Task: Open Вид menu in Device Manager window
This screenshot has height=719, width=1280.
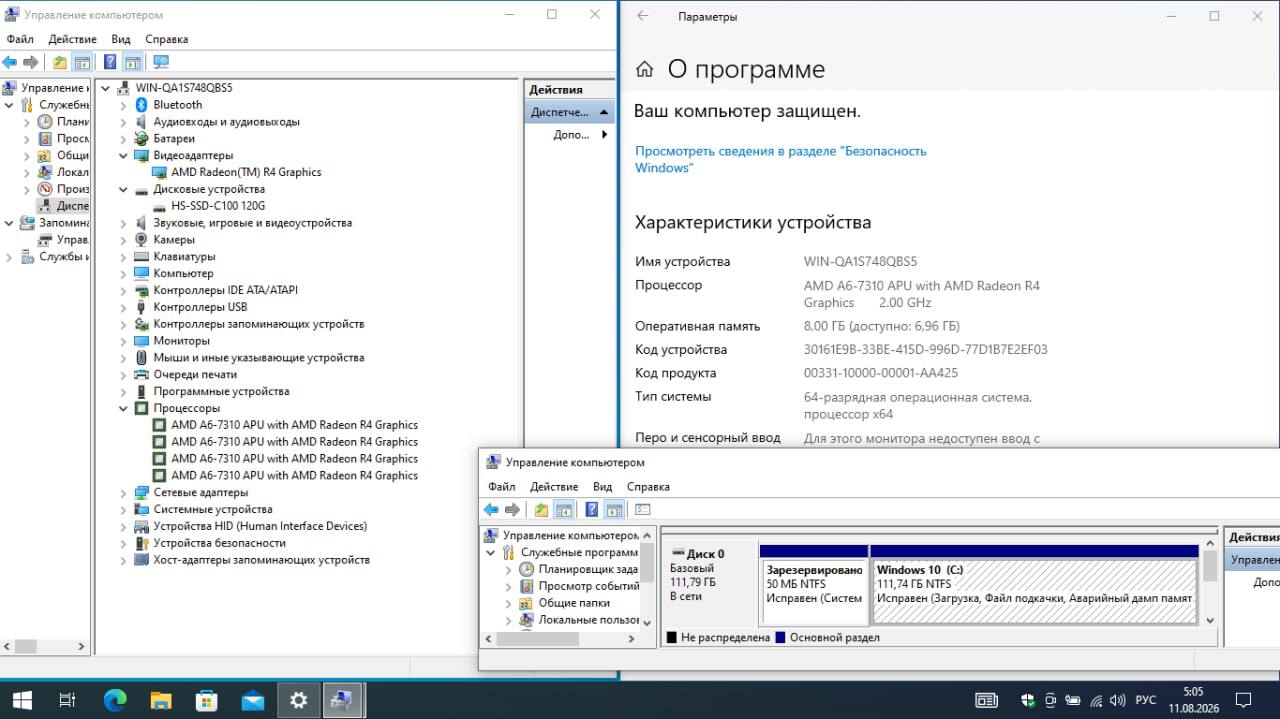Action: pos(121,39)
